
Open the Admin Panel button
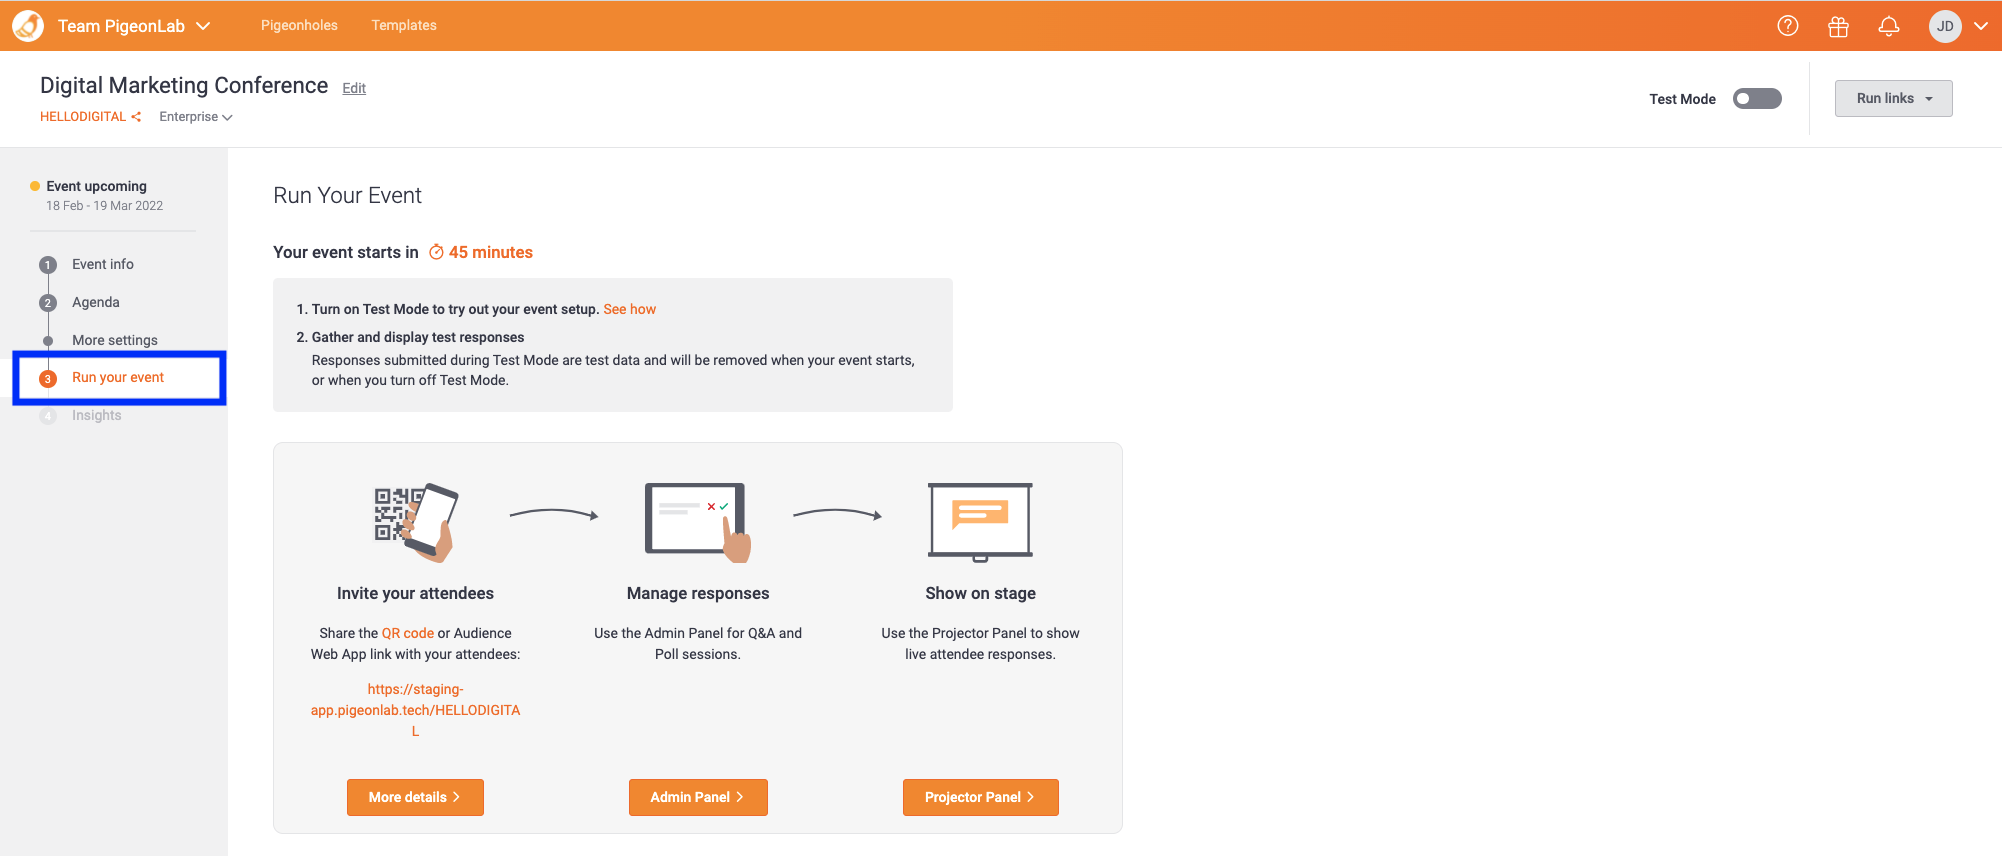pos(698,797)
